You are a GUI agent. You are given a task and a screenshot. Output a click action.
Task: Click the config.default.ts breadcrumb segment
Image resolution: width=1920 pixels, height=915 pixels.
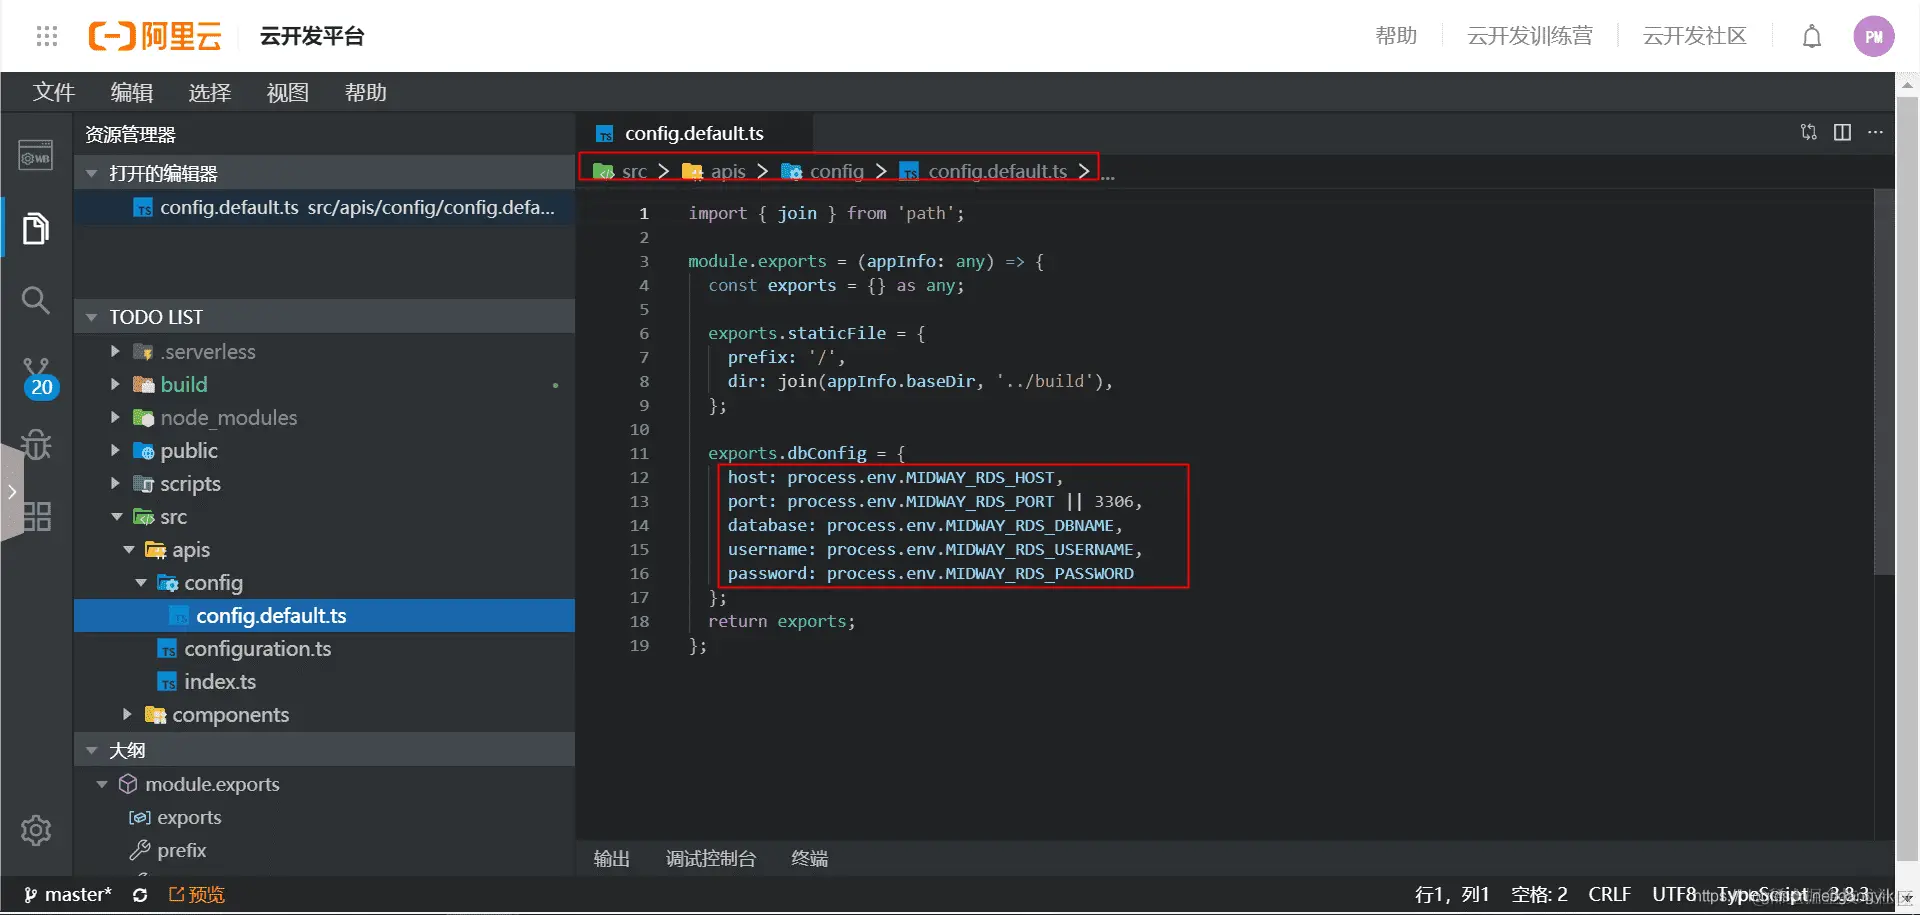998,172
